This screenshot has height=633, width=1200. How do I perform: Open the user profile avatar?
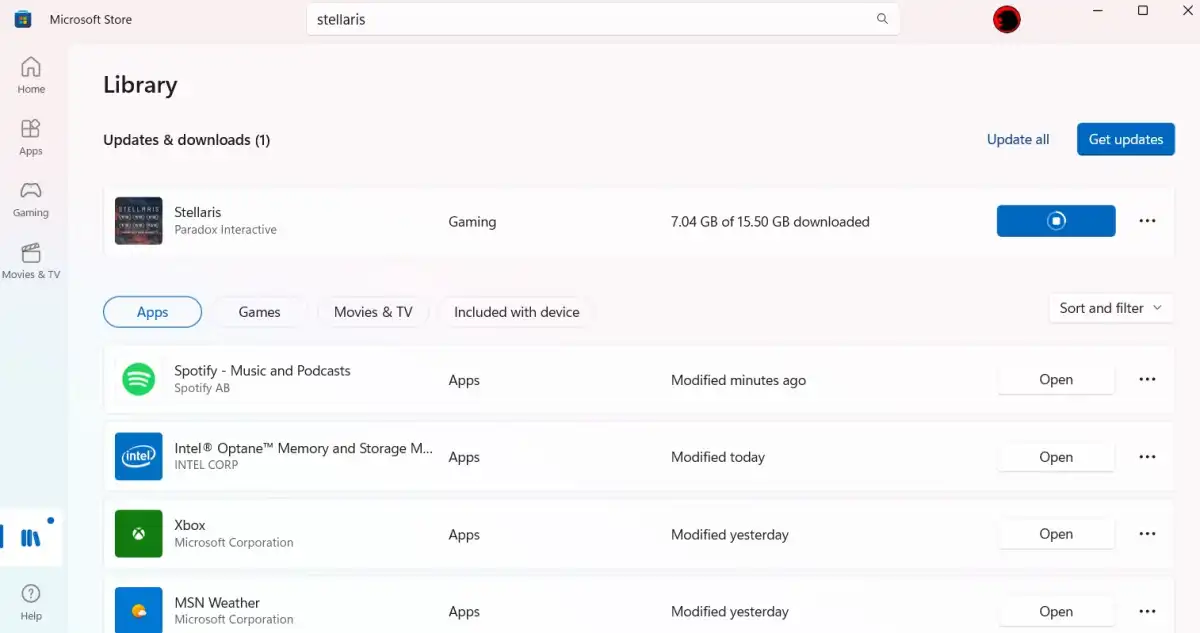[1006, 19]
